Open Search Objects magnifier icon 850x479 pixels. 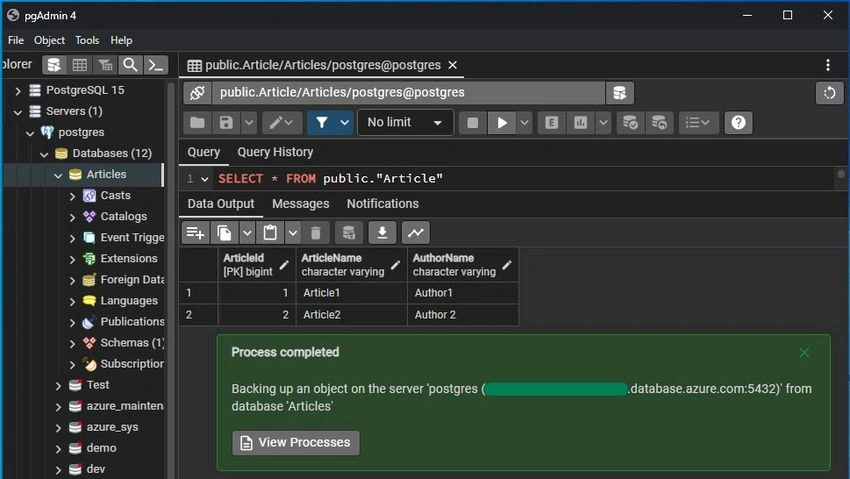tap(130, 65)
